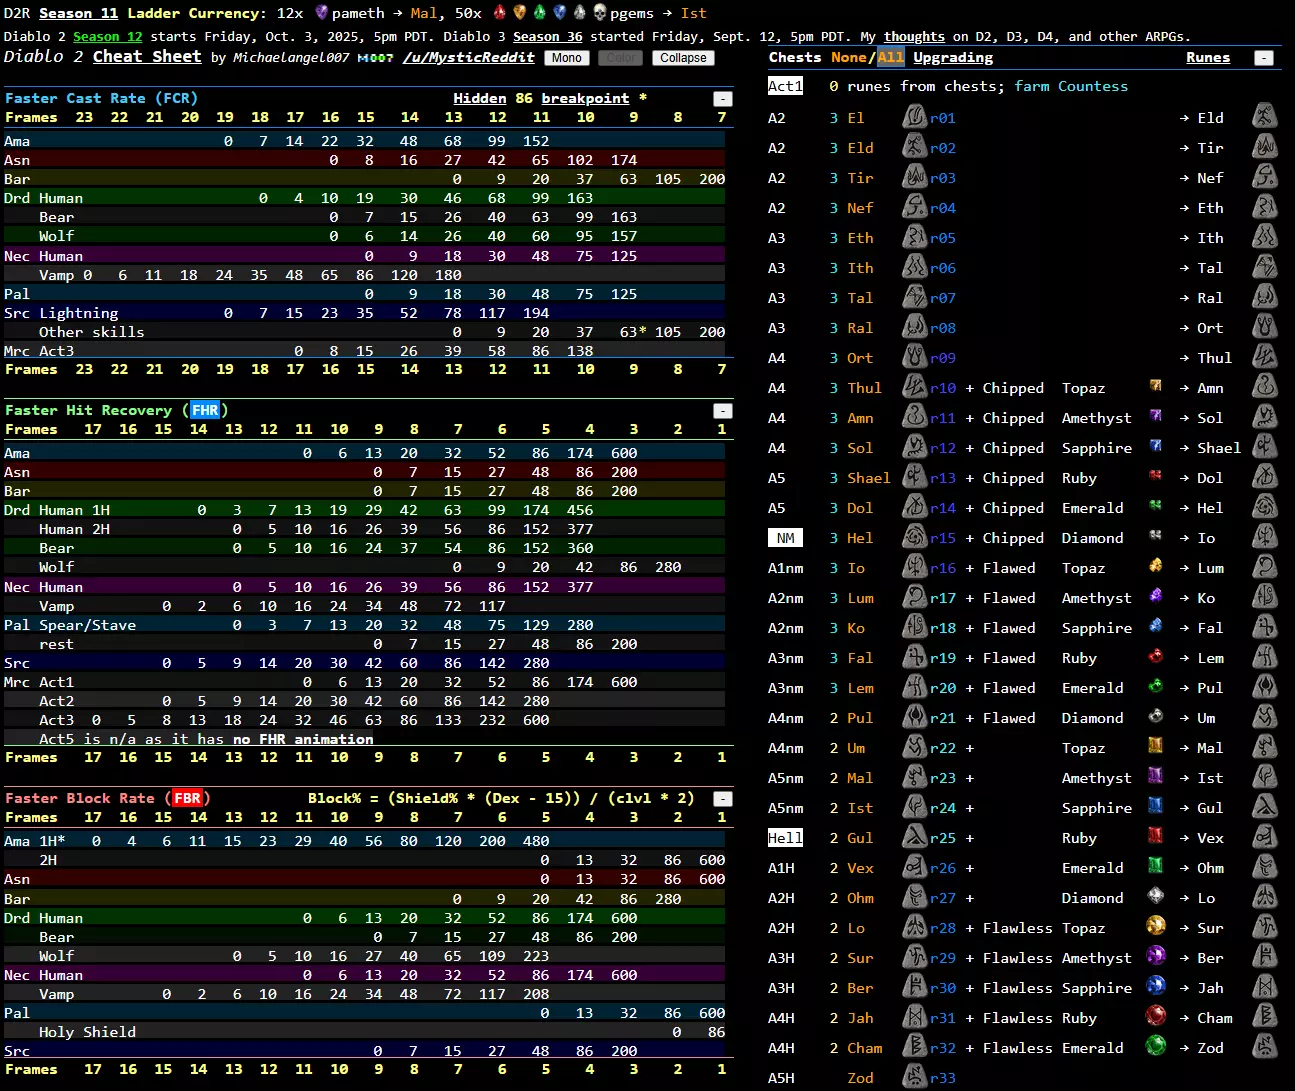Click the 'farm Countess' link

[x=1071, y=86]
